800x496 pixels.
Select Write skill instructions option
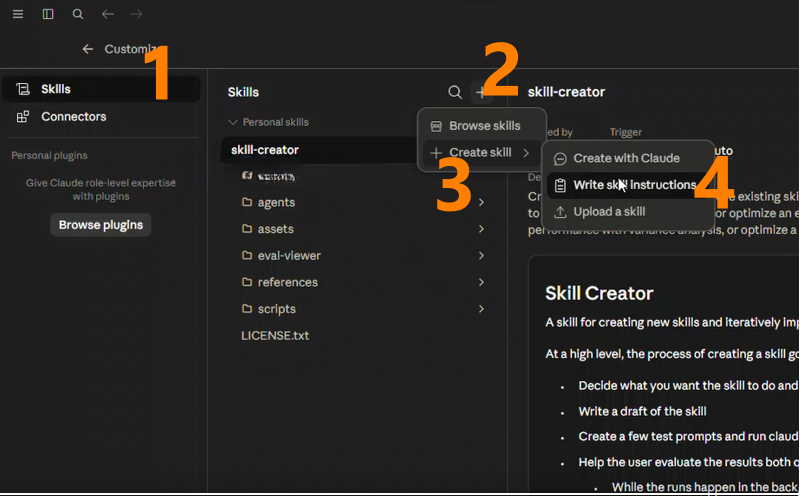click(x=629, y=185)
